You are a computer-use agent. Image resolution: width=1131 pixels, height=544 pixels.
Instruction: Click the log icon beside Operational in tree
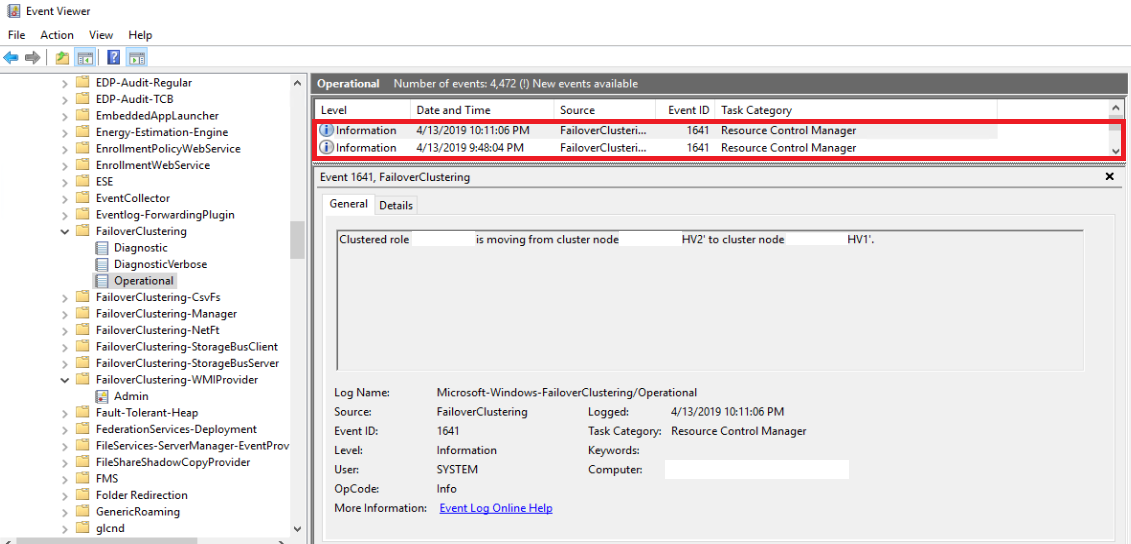102,281
